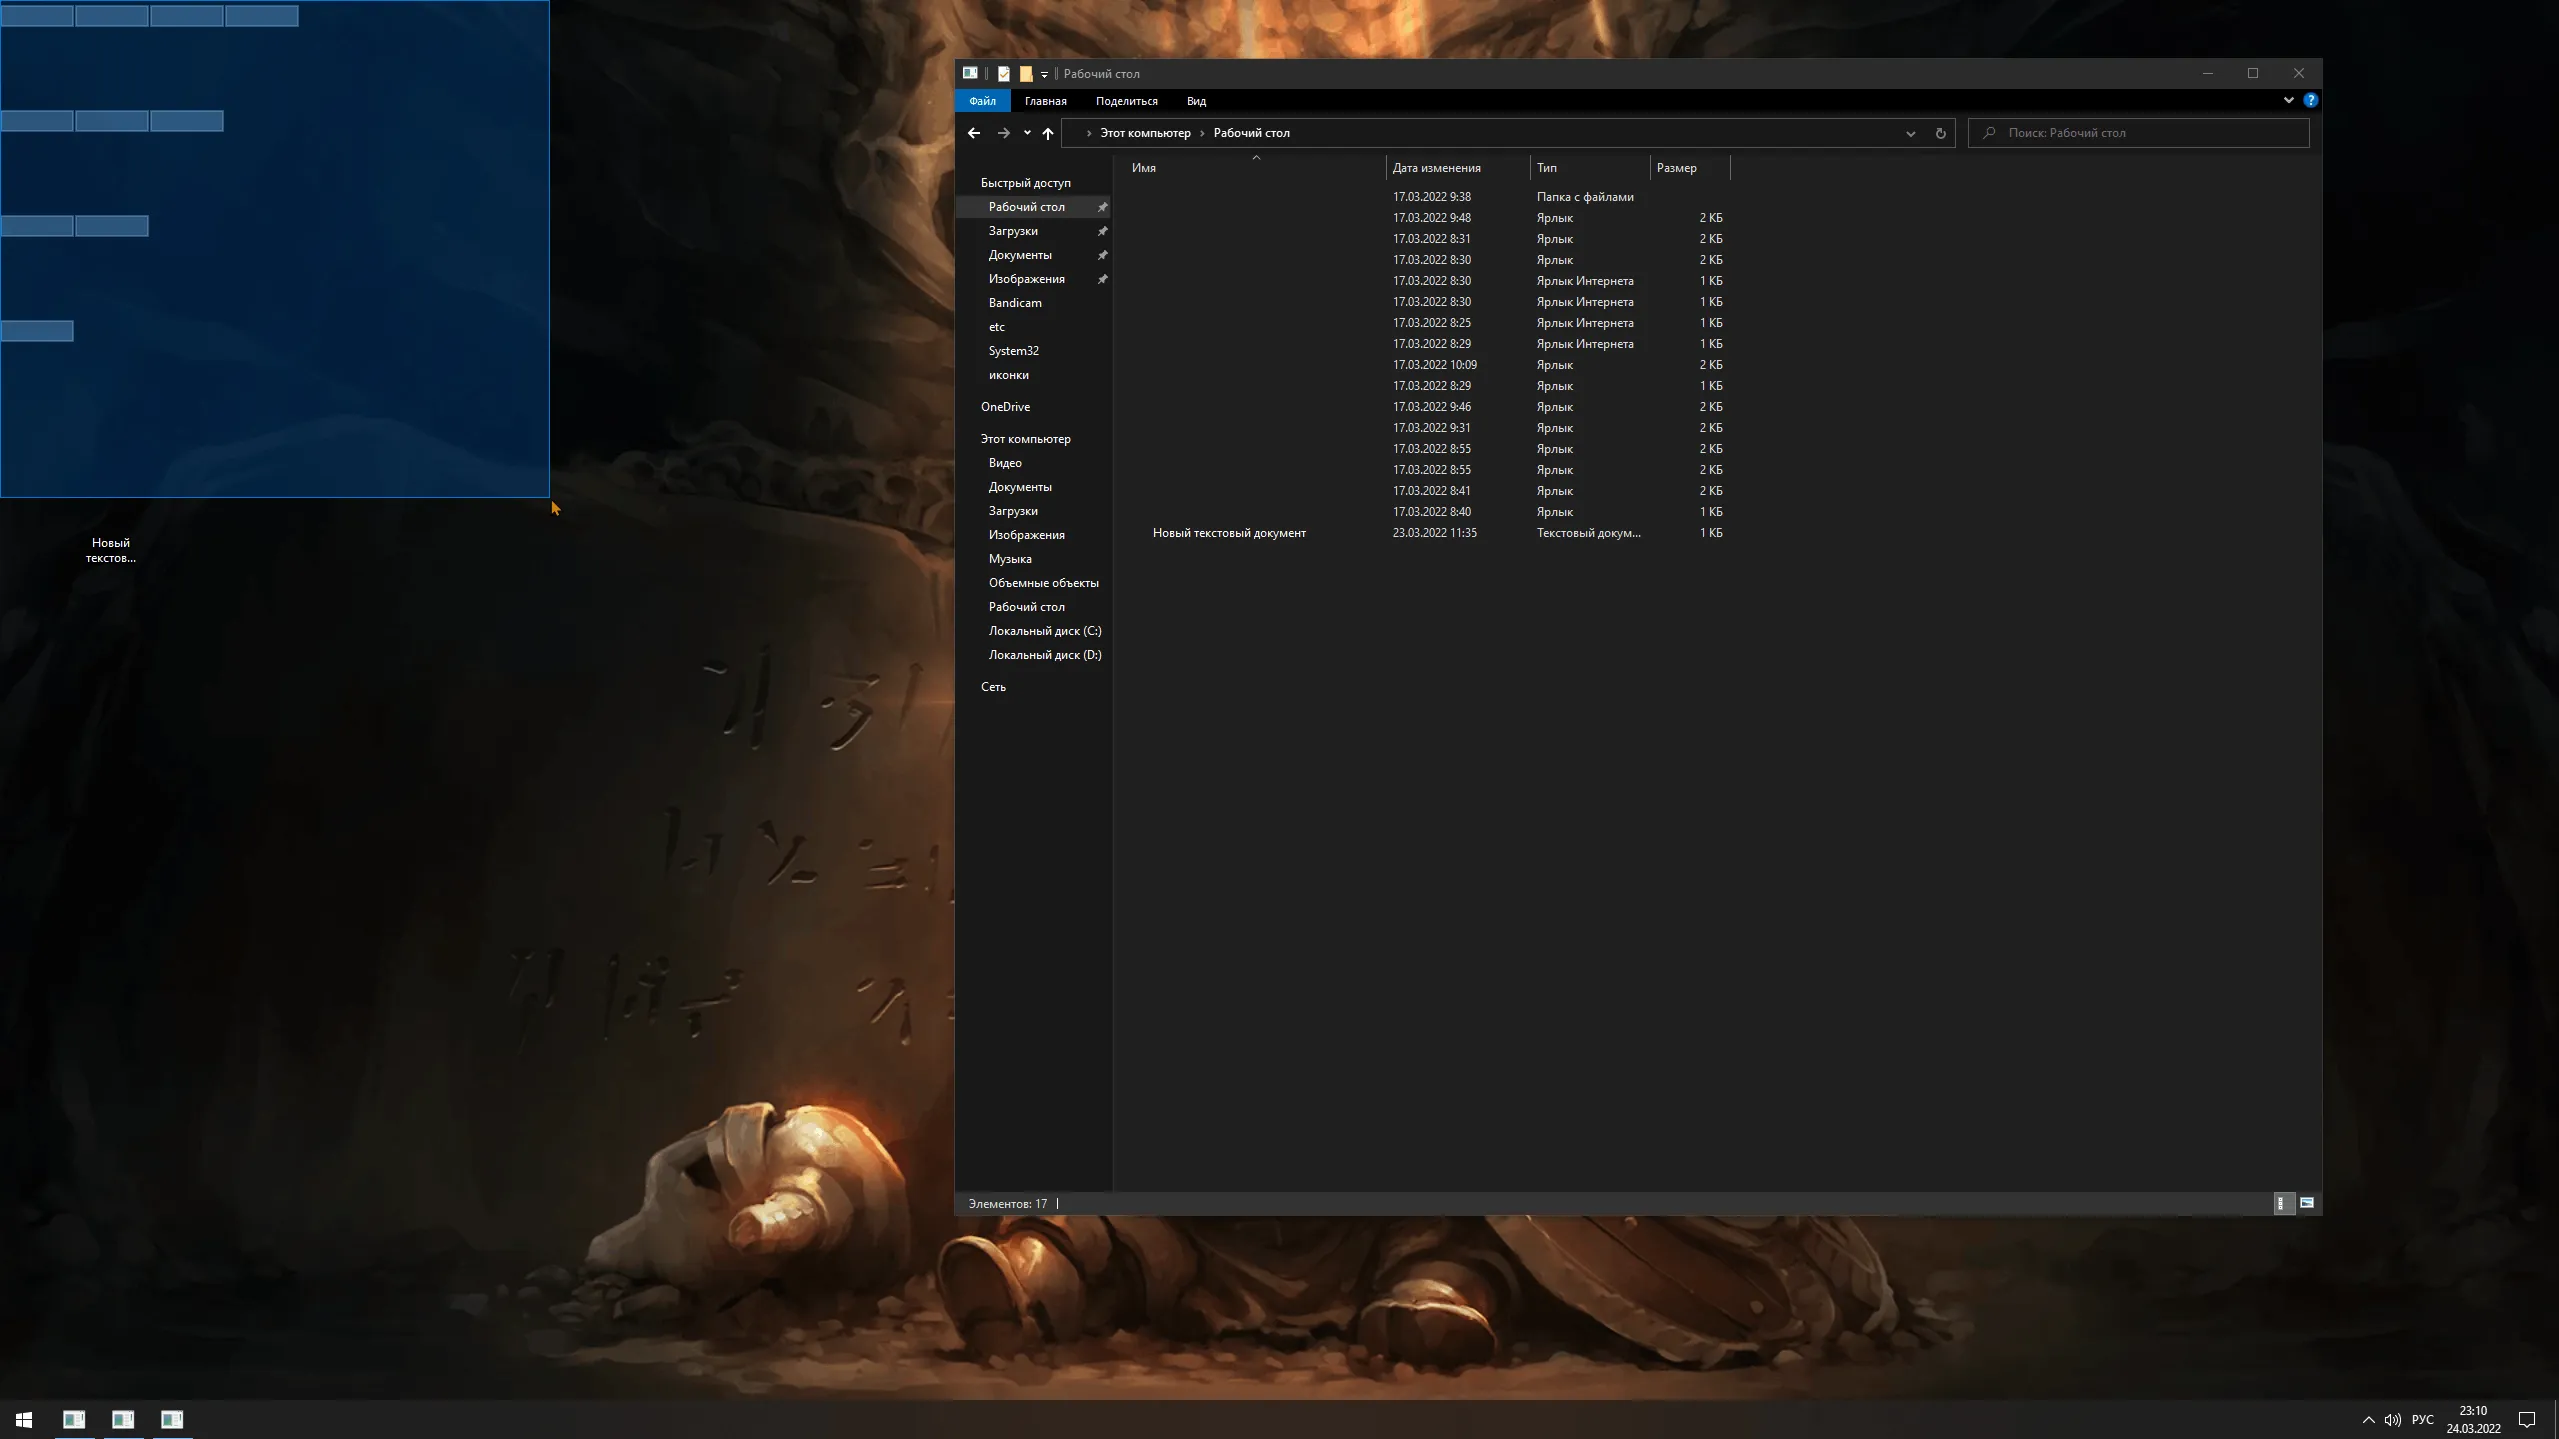This screenshot has width=2559, height=1439.
Task: Switch to the Поделиться ribbon tab
Action: tap(1126, 101)
